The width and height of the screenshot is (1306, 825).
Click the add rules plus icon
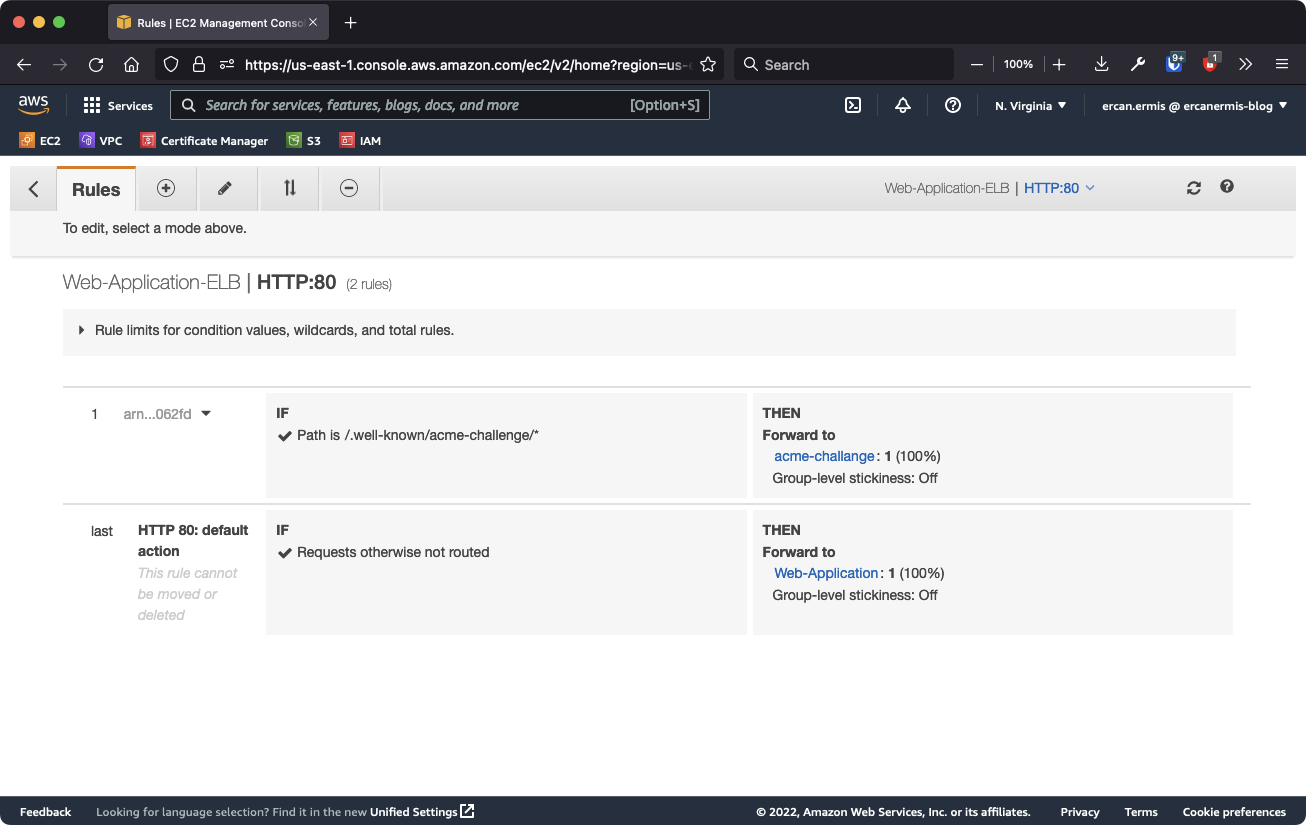[166, 188]
